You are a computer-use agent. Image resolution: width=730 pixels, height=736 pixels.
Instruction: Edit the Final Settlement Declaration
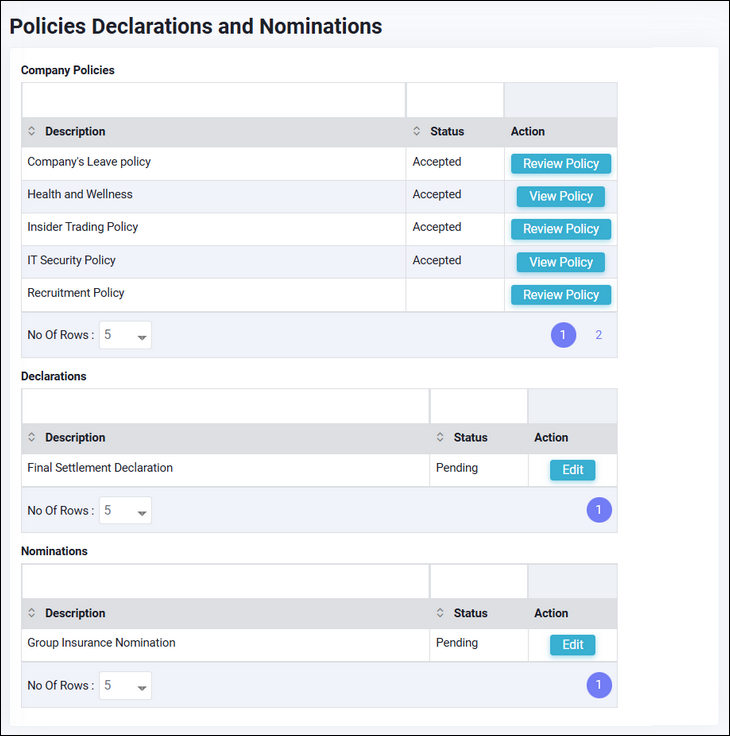click(x=572, y=470)
